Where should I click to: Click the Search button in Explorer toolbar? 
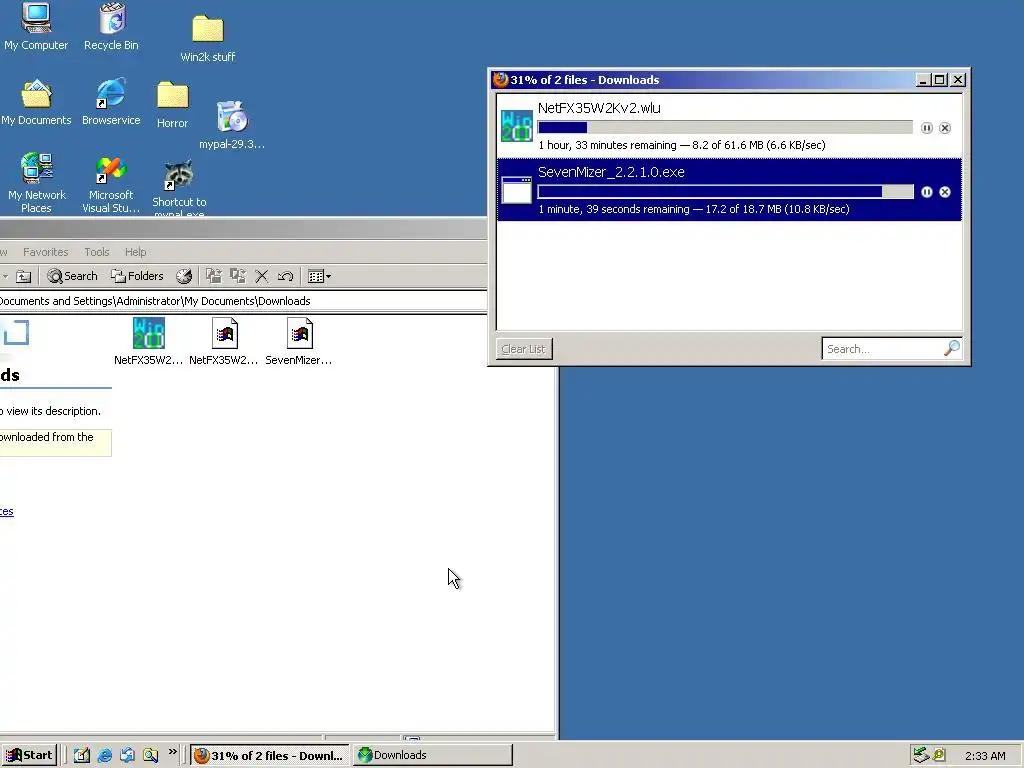(x=72, y=276)
